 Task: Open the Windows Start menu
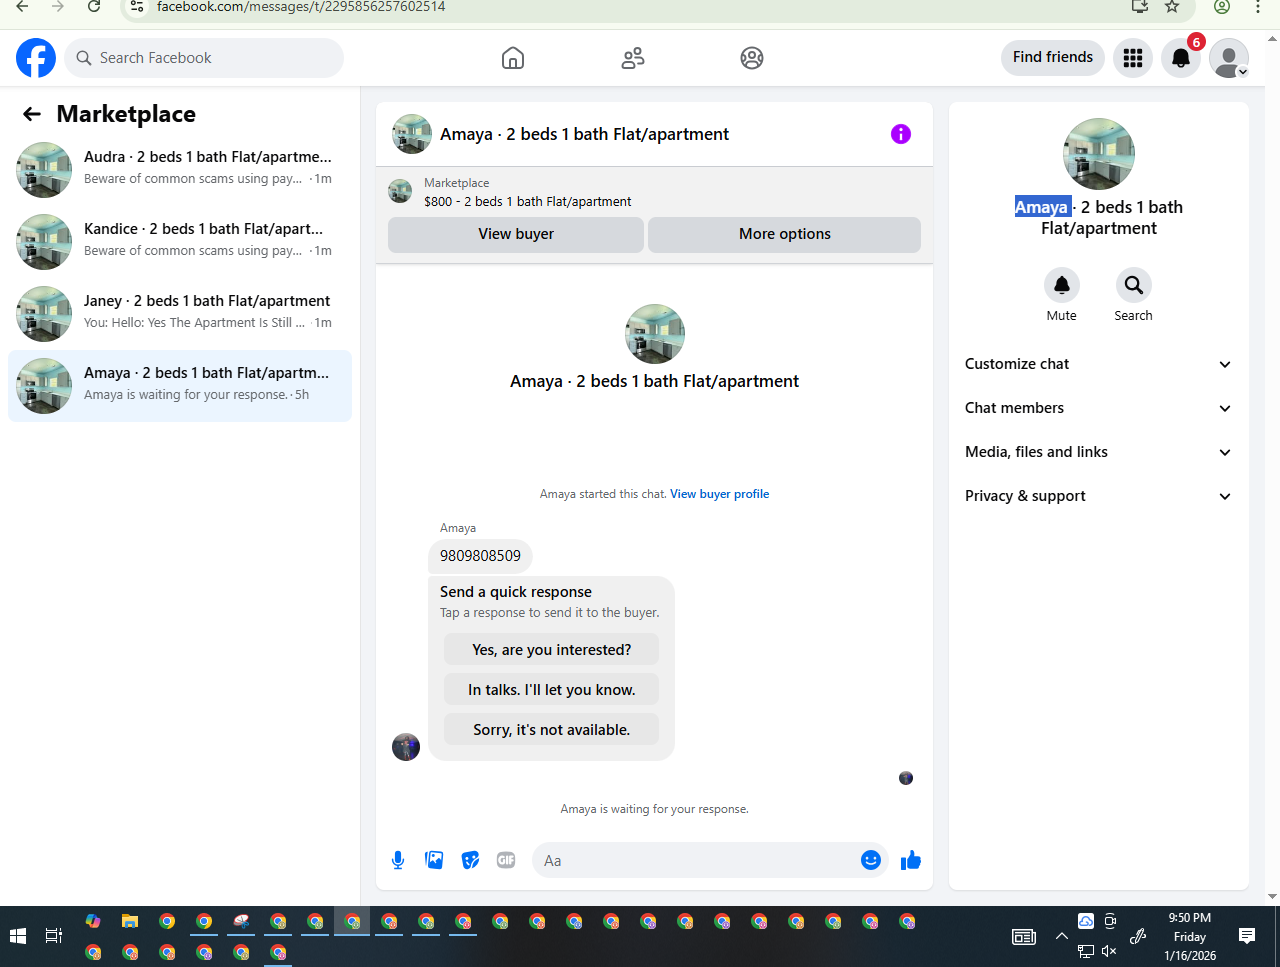coord(17,936)
